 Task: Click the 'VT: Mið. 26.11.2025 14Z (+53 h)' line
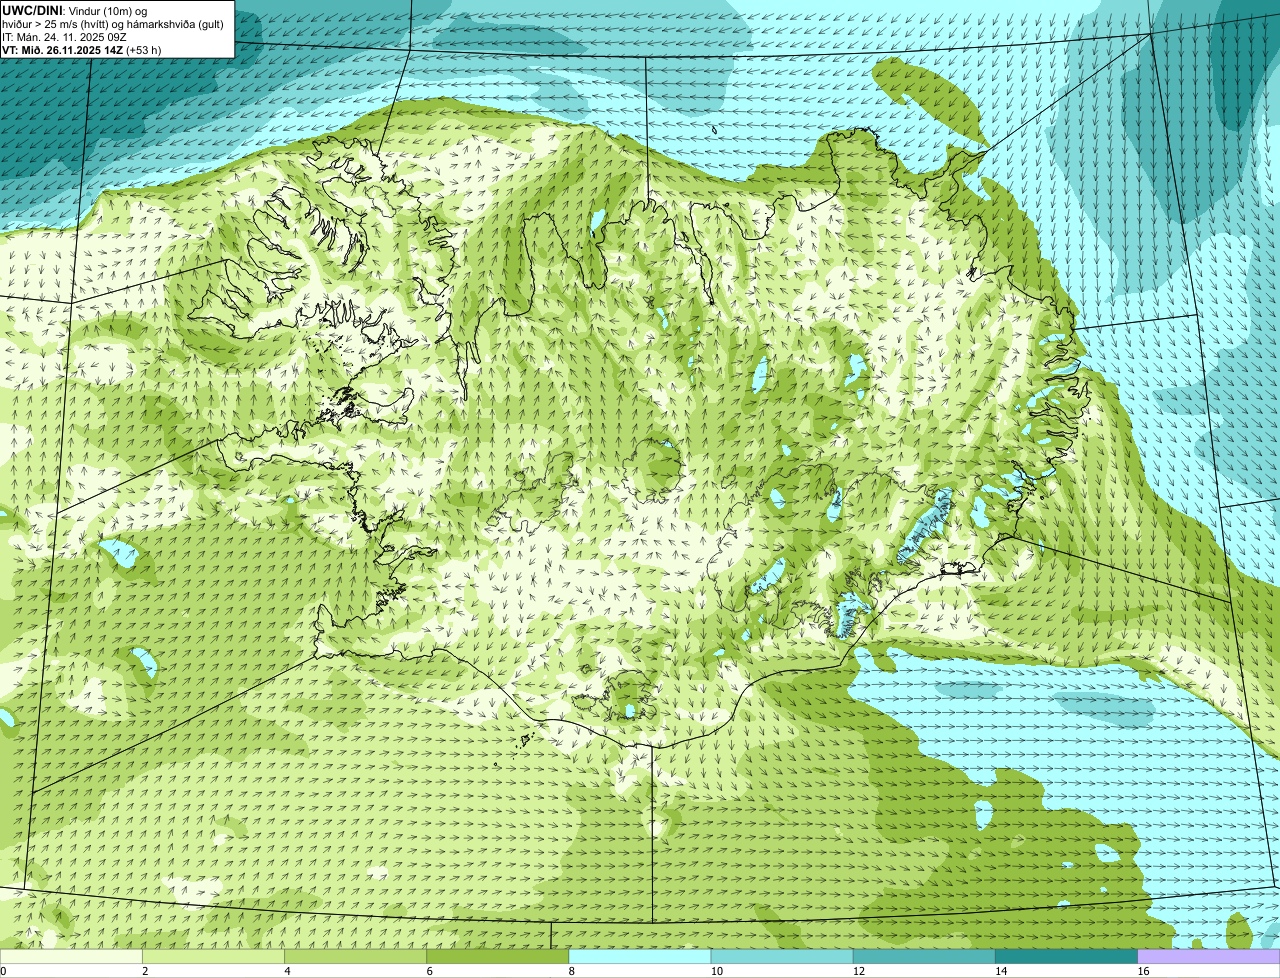tap(82, 50)
